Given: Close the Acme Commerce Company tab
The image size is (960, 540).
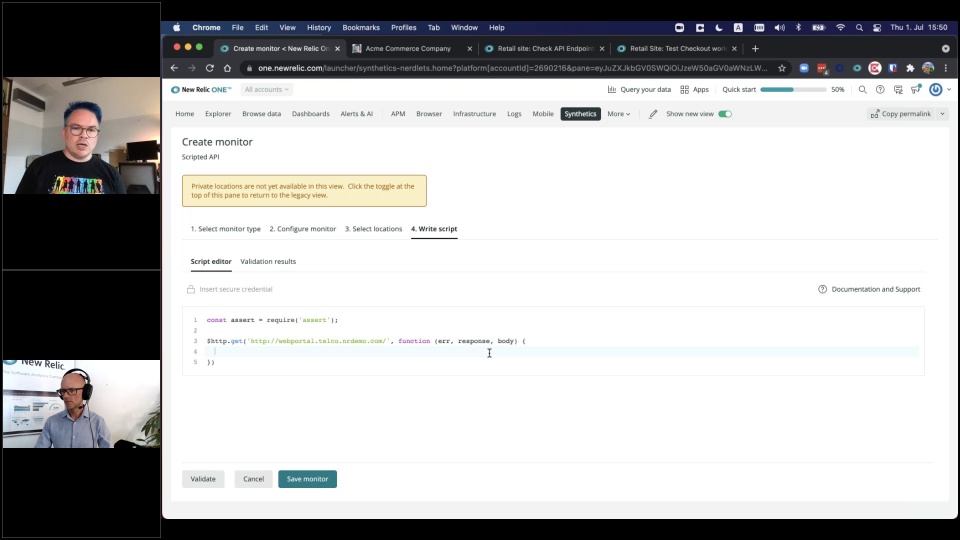Looking at the screenshot, I should pyautogui.click(x=470, y=48).
